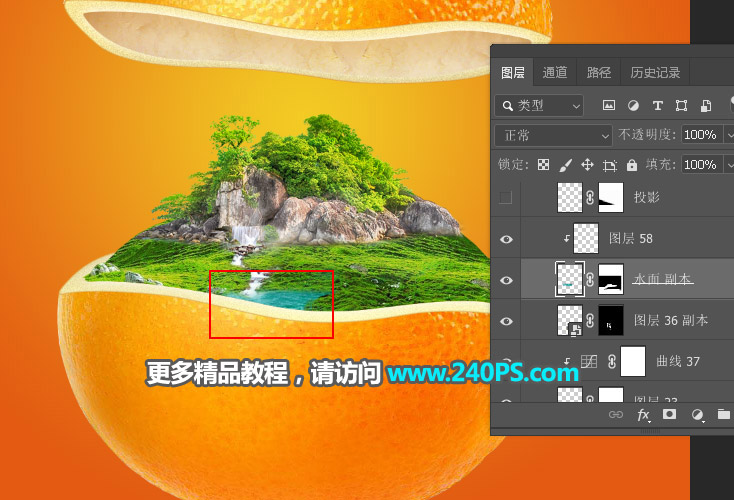Viewport: 734px width, 500px height.
Task: Lock position move icon
Action: coord(587,165)
